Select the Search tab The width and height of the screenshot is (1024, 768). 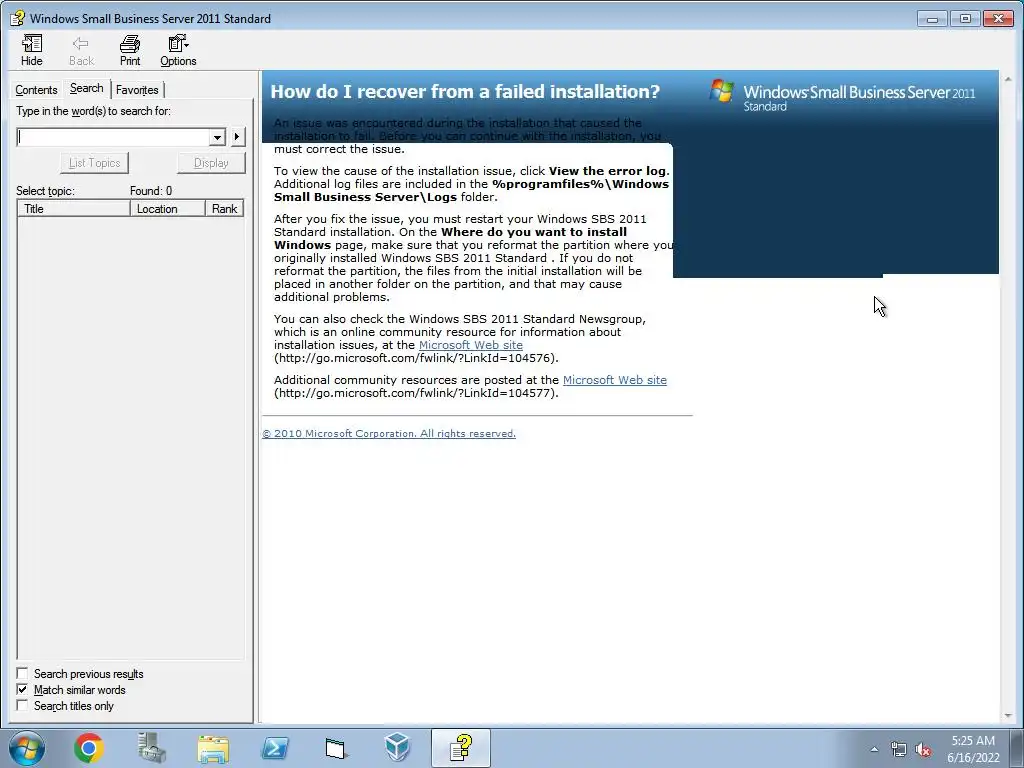click(x=86, y=88)
